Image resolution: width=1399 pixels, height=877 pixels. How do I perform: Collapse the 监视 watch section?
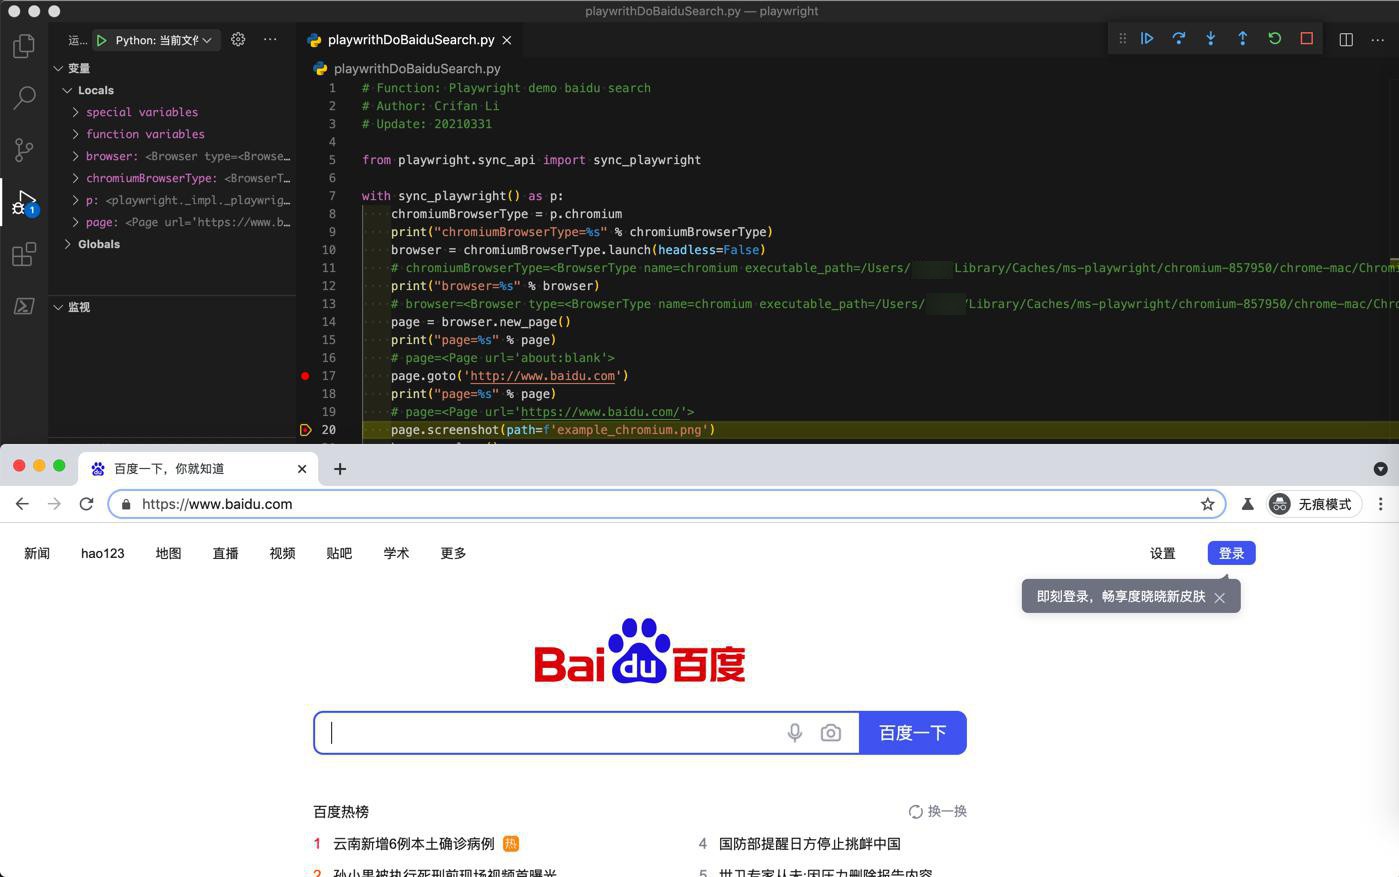pyautogui.click(x=58, y=307)
